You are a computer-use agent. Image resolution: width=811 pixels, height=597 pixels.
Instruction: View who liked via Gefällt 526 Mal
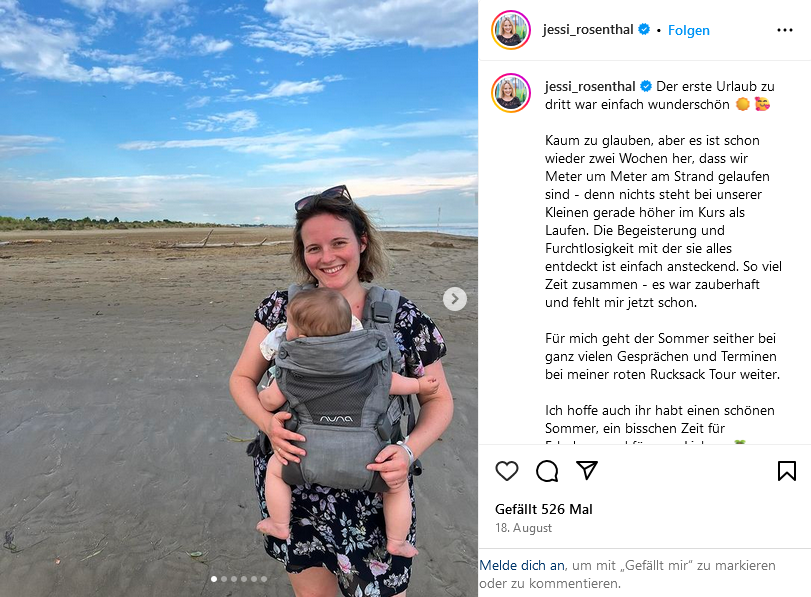tap(544, 510)
